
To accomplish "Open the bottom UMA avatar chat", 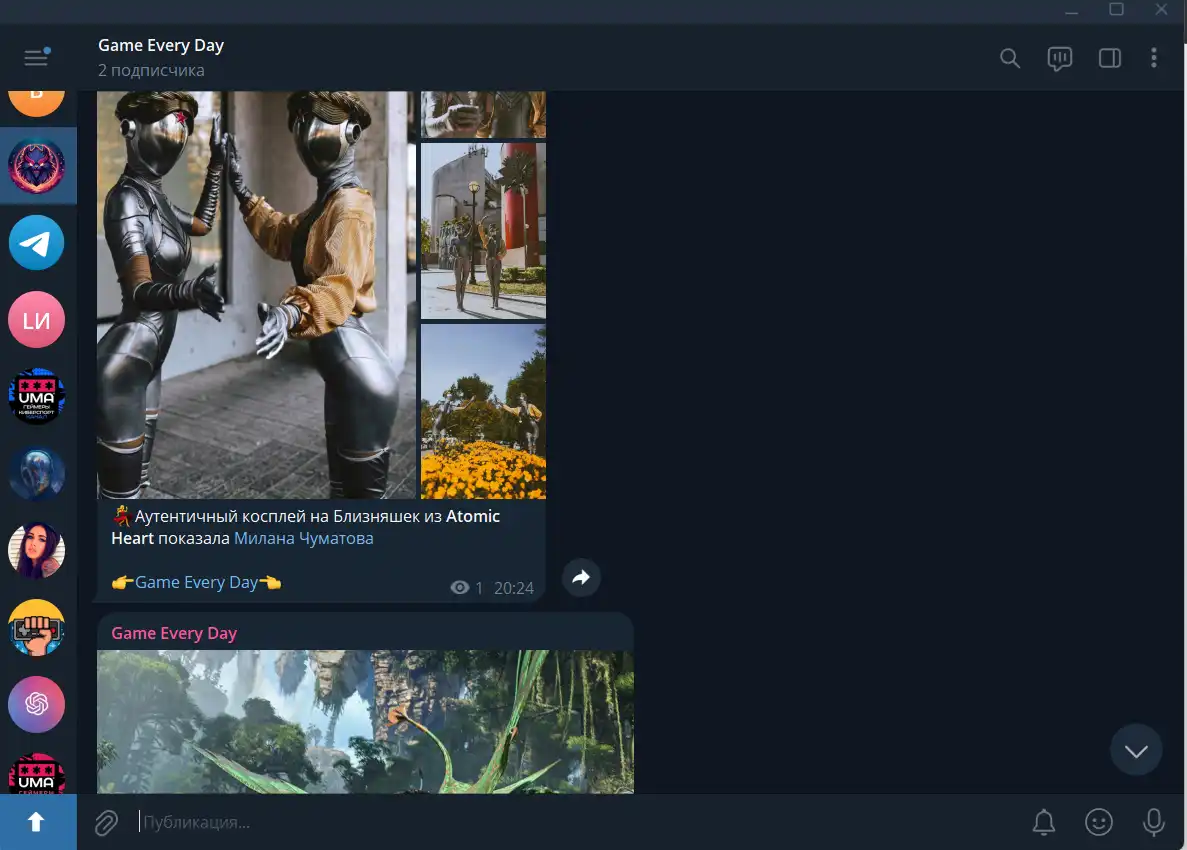I will [36, 773].
